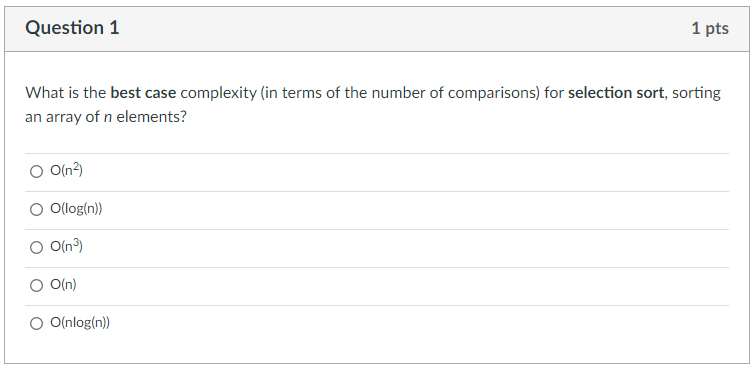Click the bold "selection sort" text
Image resolution: width=755 pixels, height=368 pixels.
tap(616, 92)
